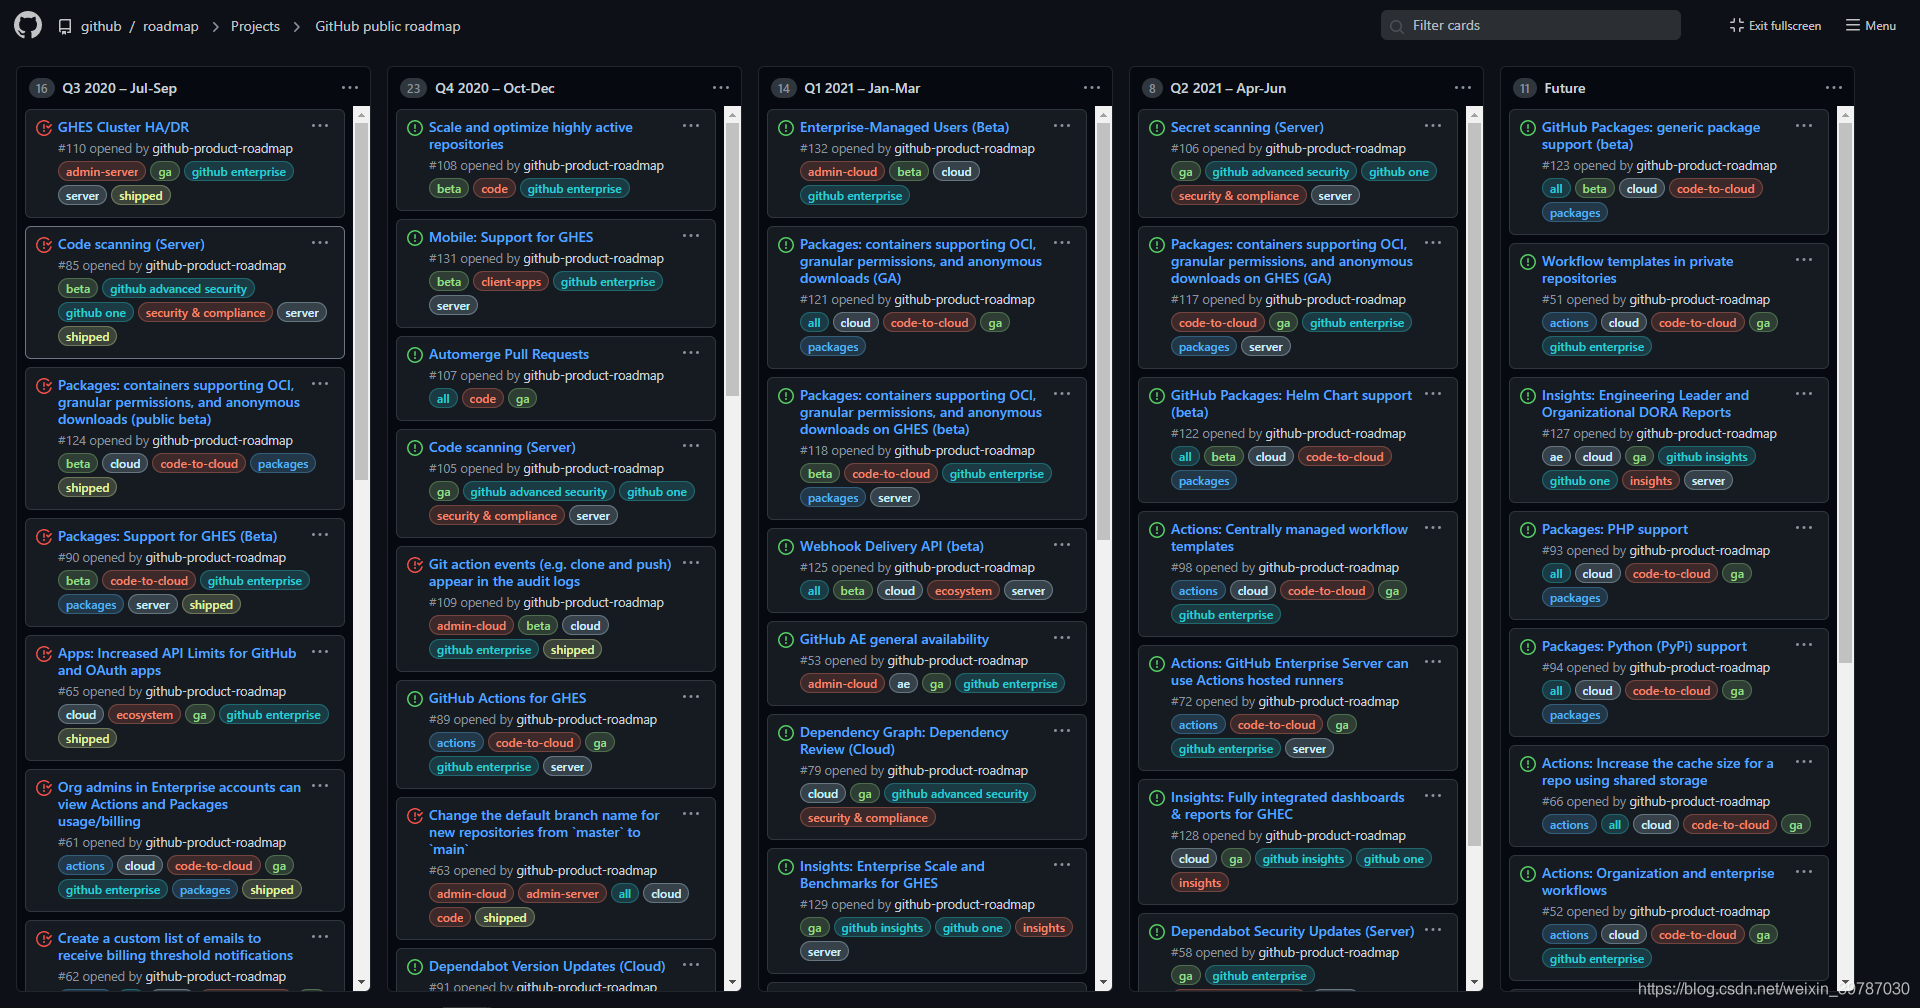Select the client-apps label on Mobile: Support for GHES
Viewport: 1920px width, 1008px height.
pyautogui.click(x=511, y=282)
